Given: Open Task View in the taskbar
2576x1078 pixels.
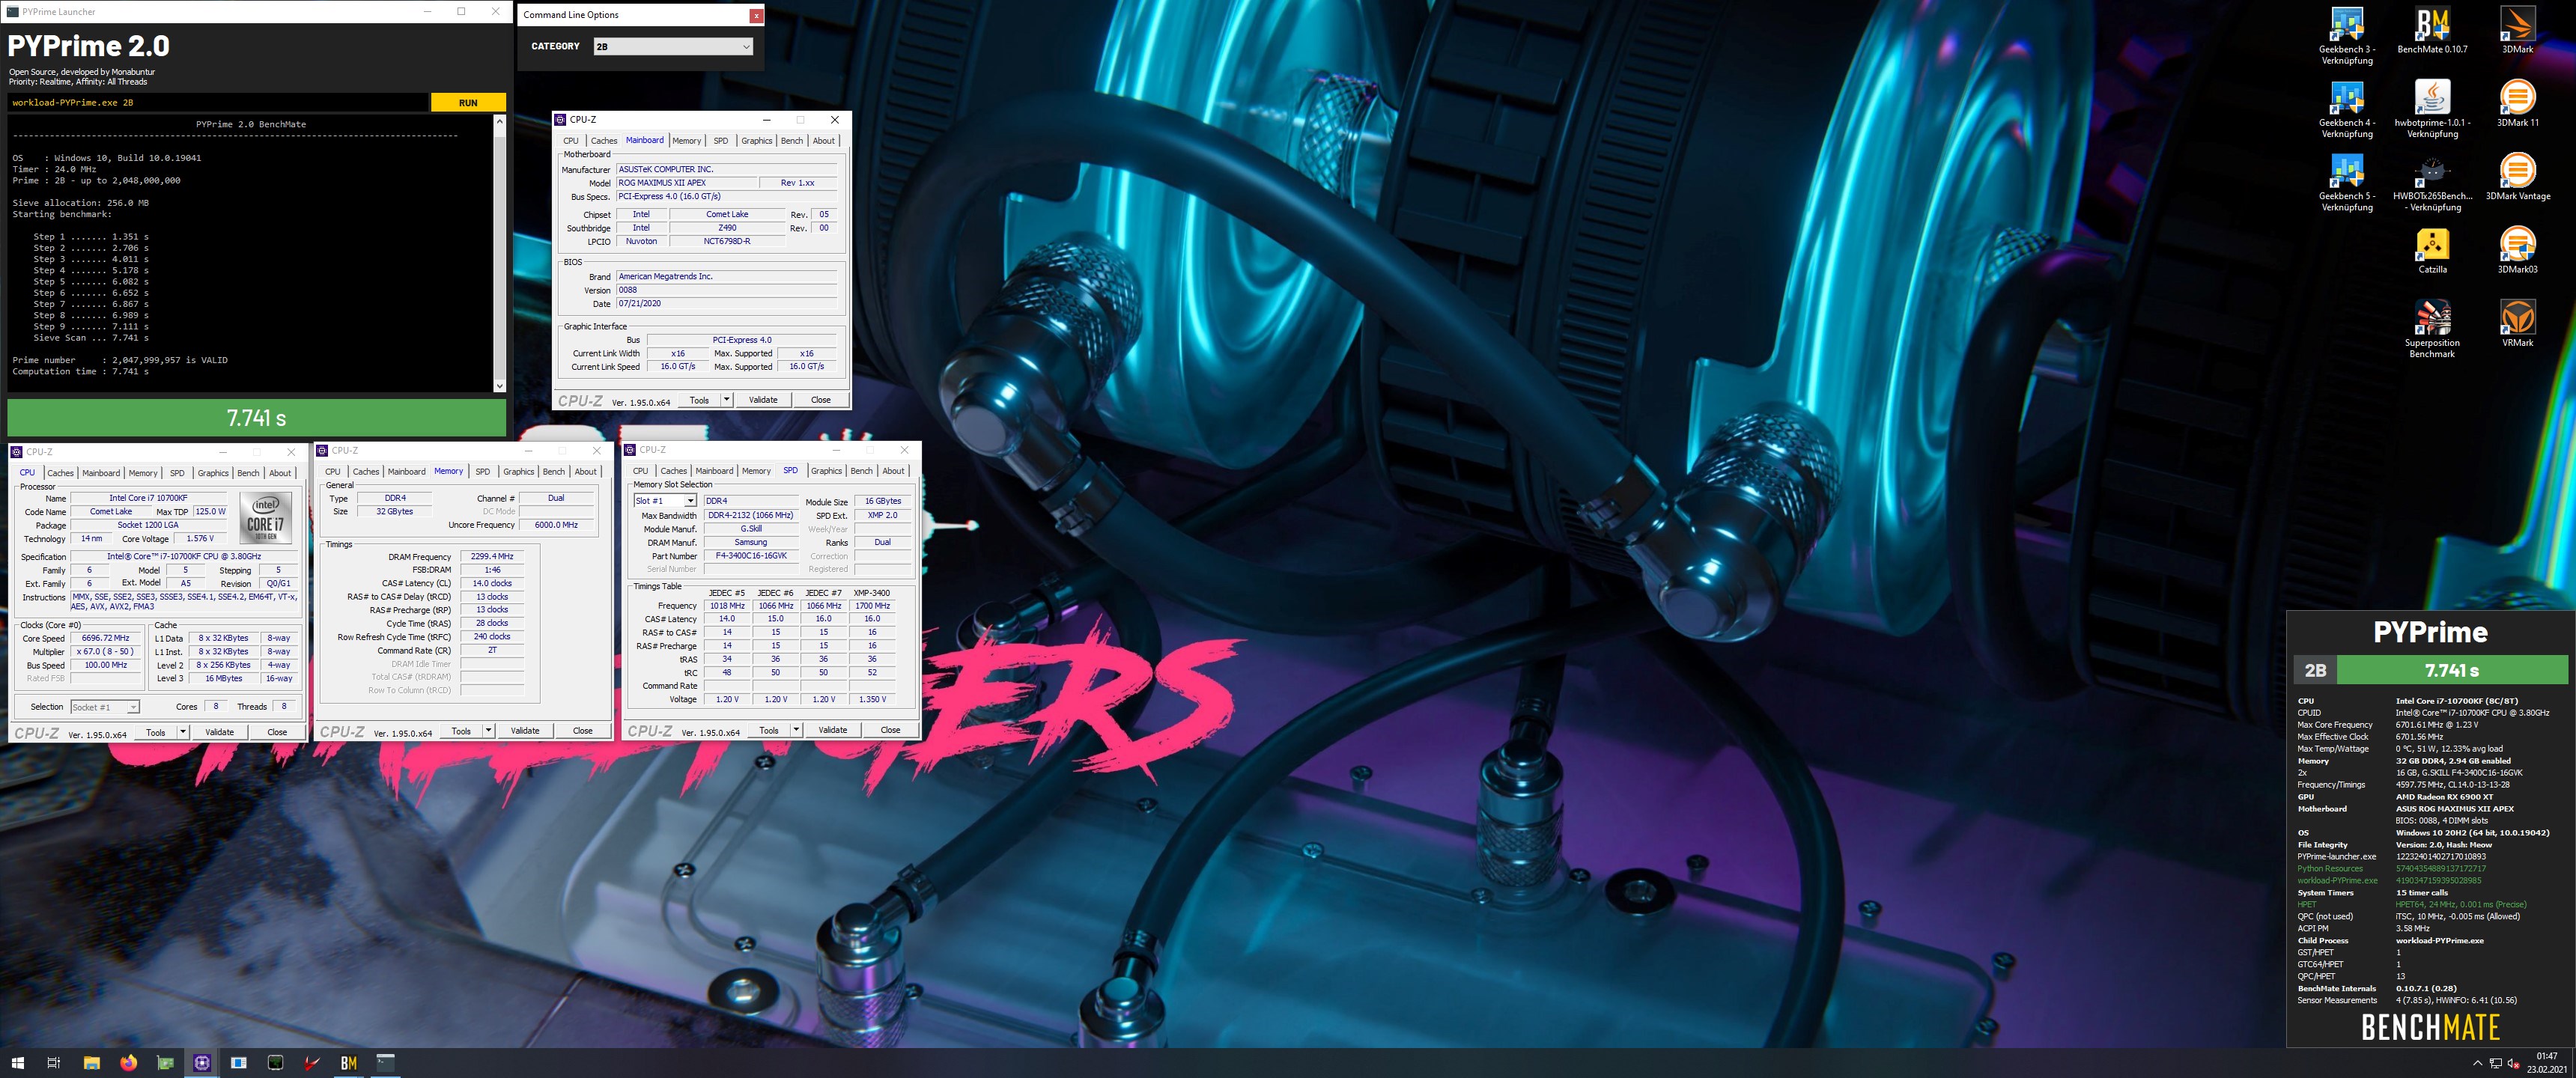Looking at the screenshot, I should tap(54, 1063).
